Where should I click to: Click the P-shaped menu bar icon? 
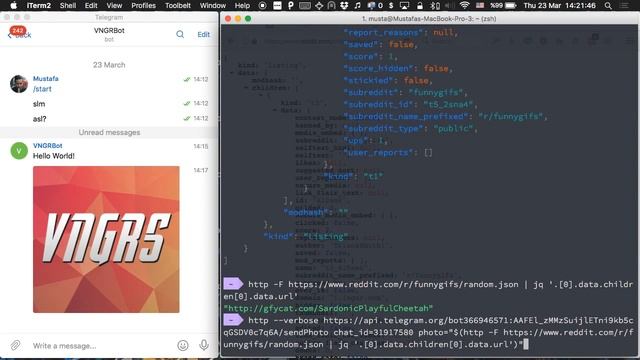(291, 5)
